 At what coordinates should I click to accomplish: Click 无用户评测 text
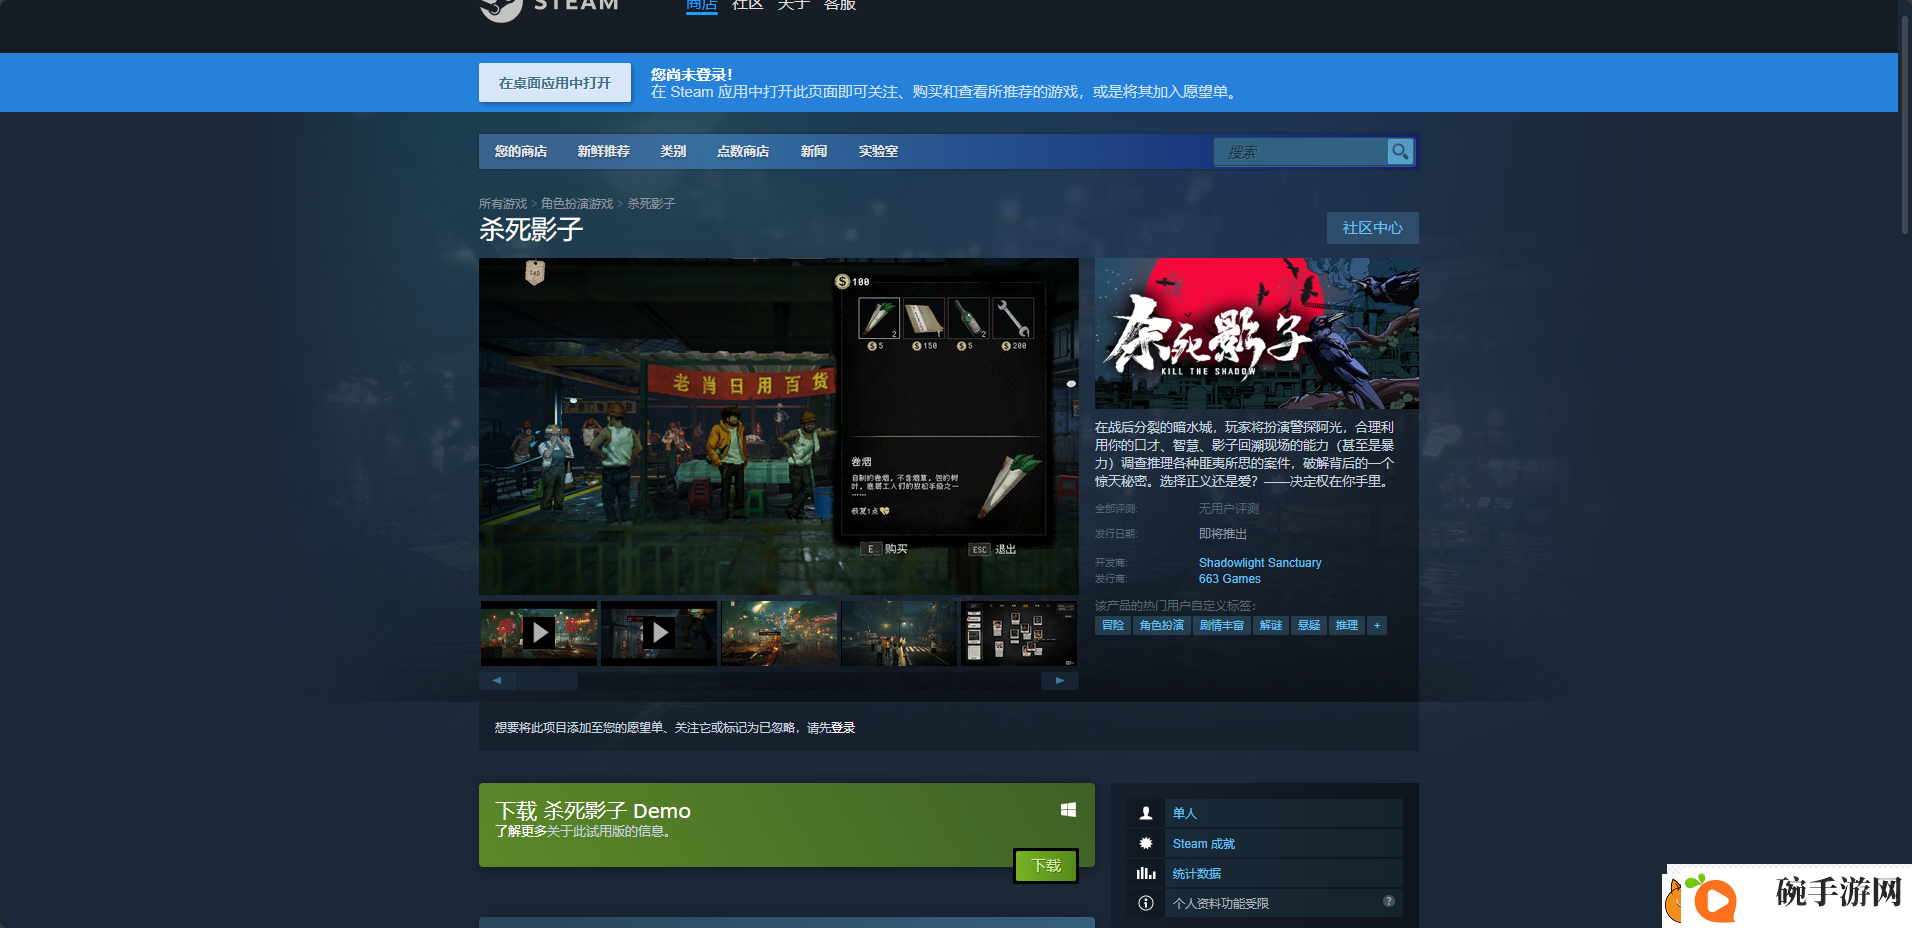click(1229, 509)
